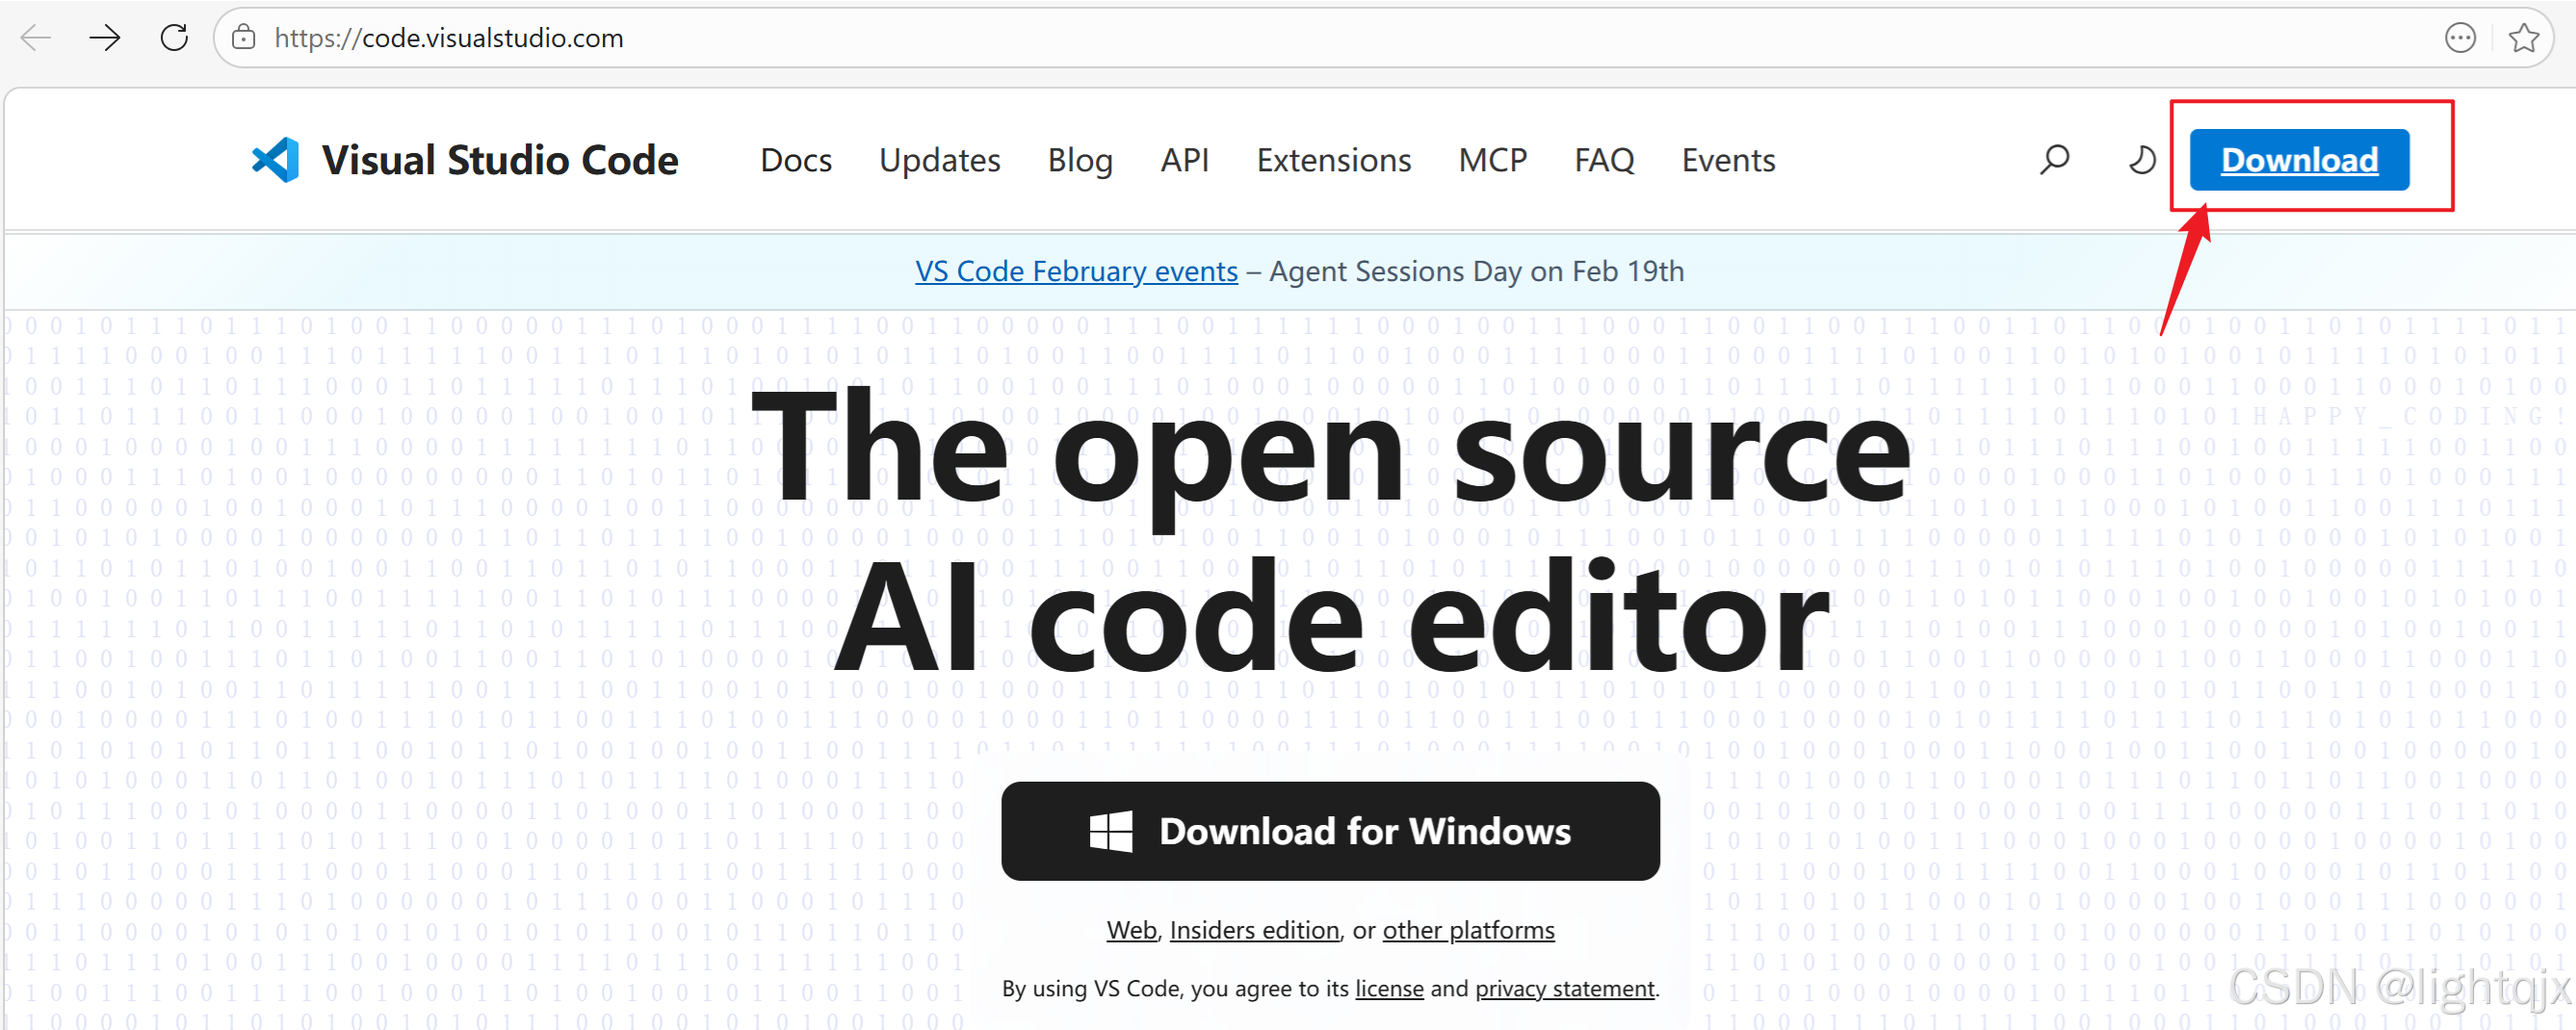
Task: Open the Extensions navigation link
Action: coord(1334,160)
